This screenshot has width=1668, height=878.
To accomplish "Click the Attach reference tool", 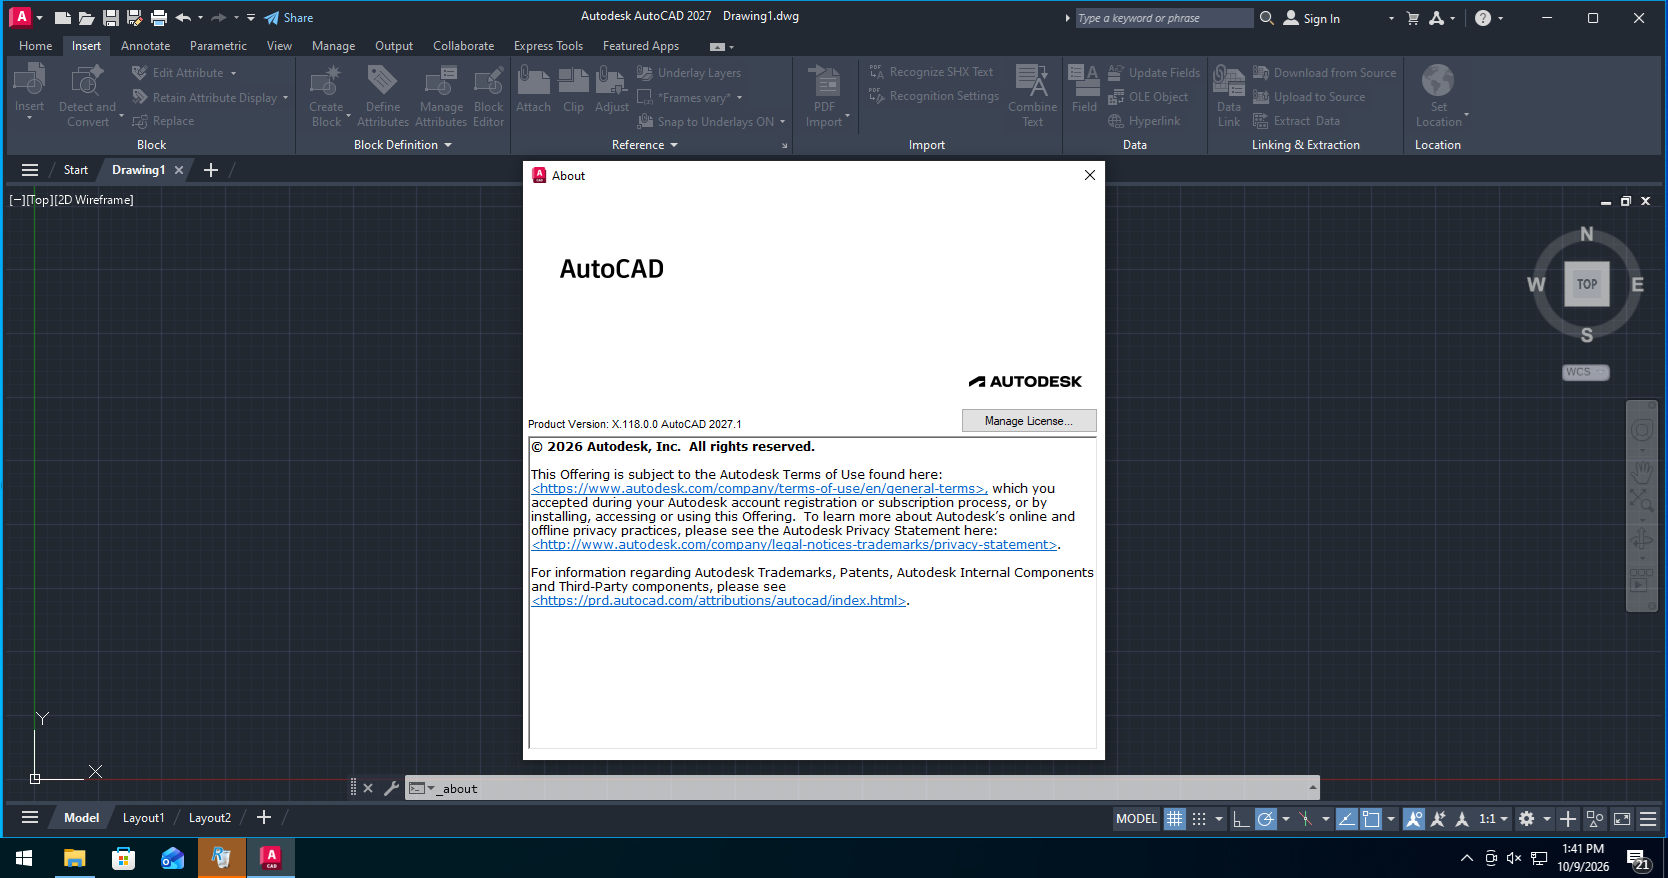I will click(533, 90).
